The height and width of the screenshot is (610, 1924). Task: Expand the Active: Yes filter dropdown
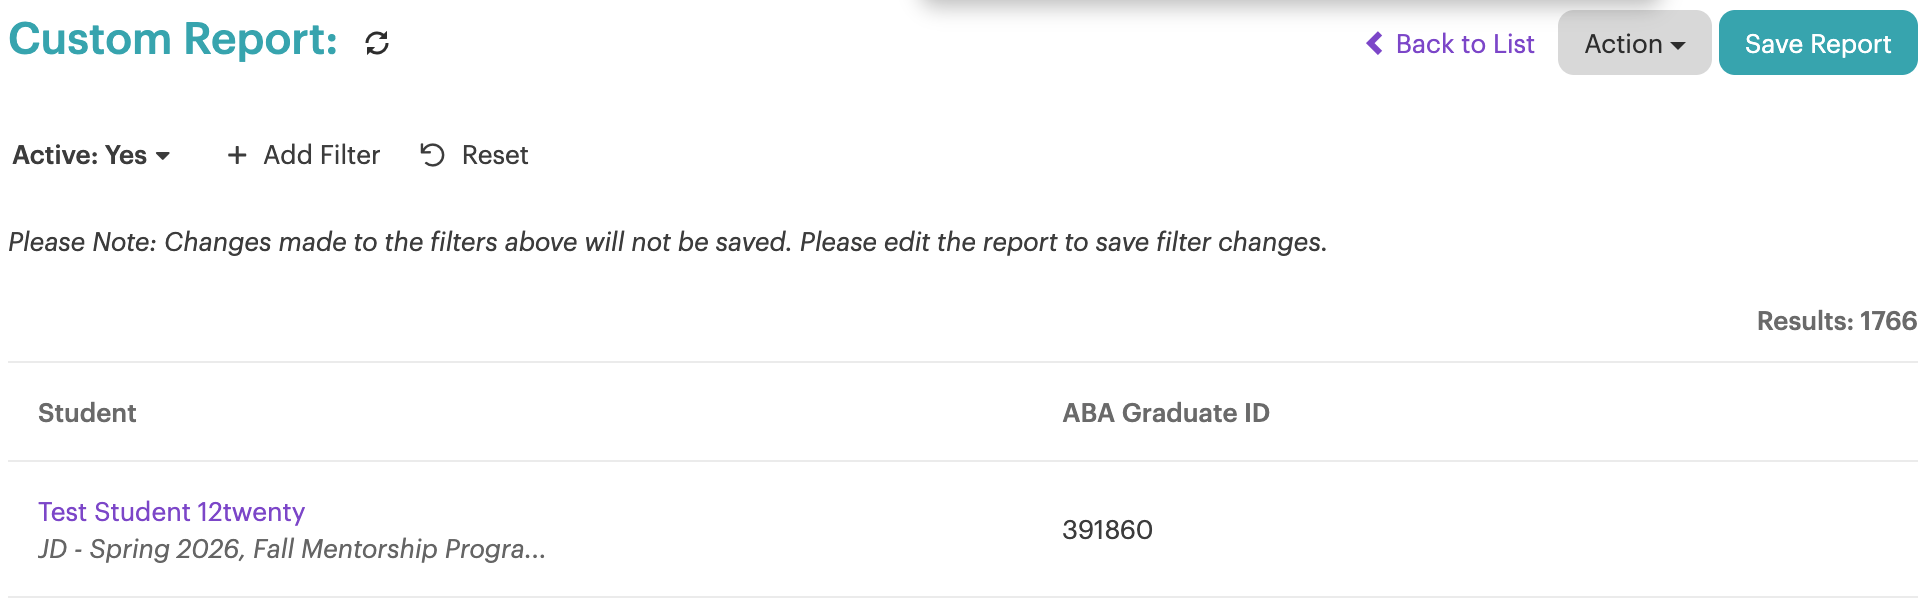pyautogui.click(x=91, y=155)
